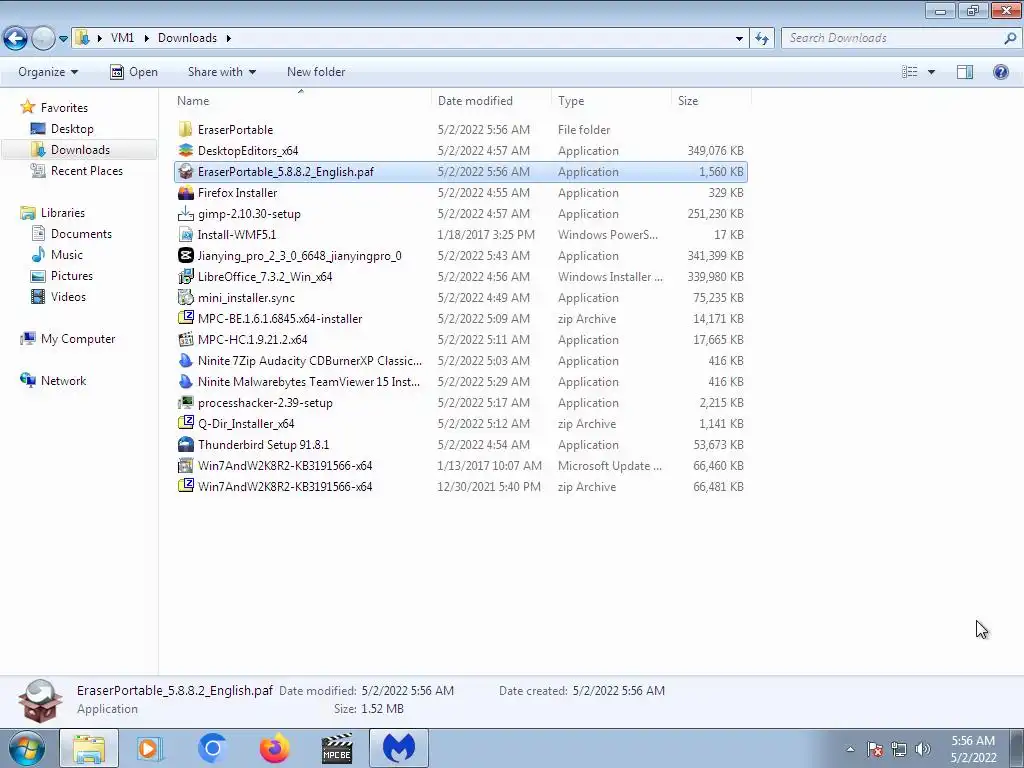Select Network in the navigation pane
This screenshot has width=1024, height=768.
[x=63, y=381]
